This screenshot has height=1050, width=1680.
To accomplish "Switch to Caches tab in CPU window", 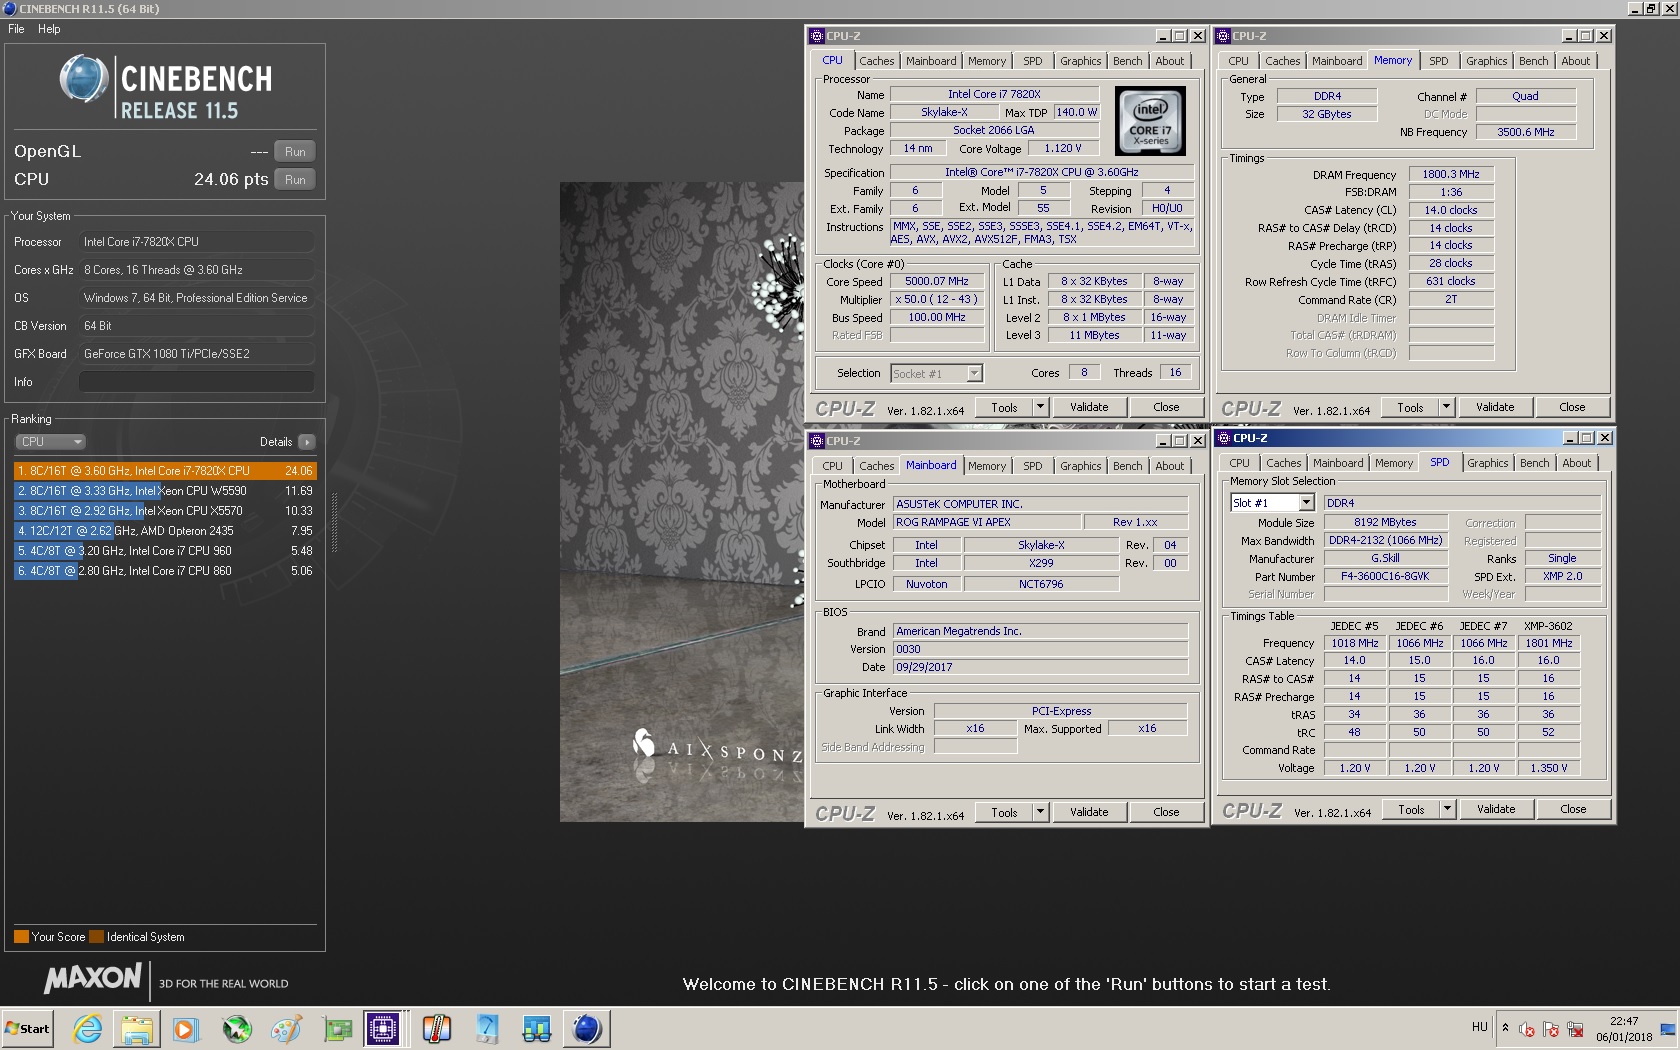I will (x=877, y=61).
